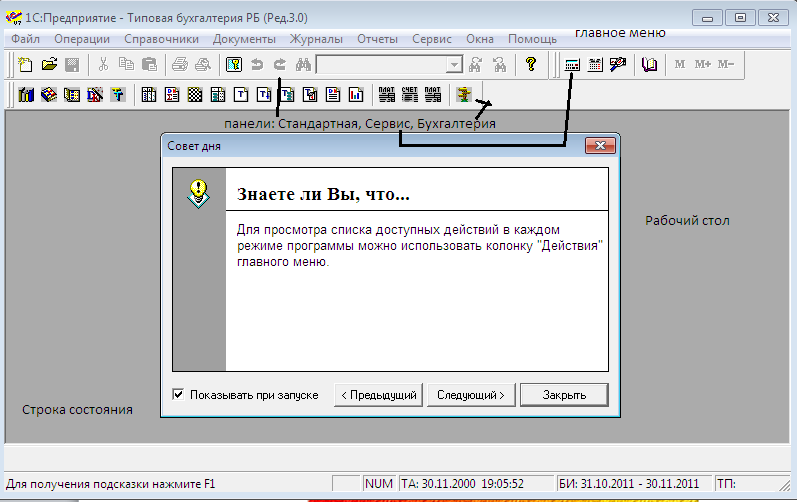Click the Dt/Kt sigma sheet icon
This screenshot has height=502, width=797.
[172, 95]
